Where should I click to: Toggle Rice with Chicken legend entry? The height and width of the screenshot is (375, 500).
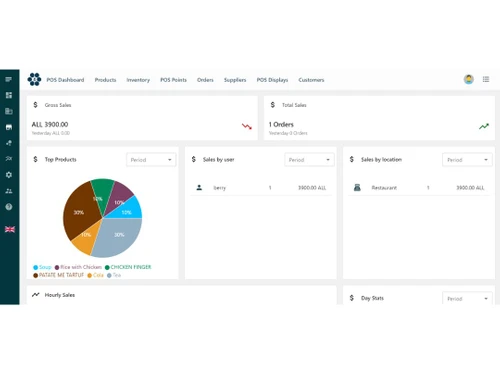pyautogui.click(x=78, y=267)
